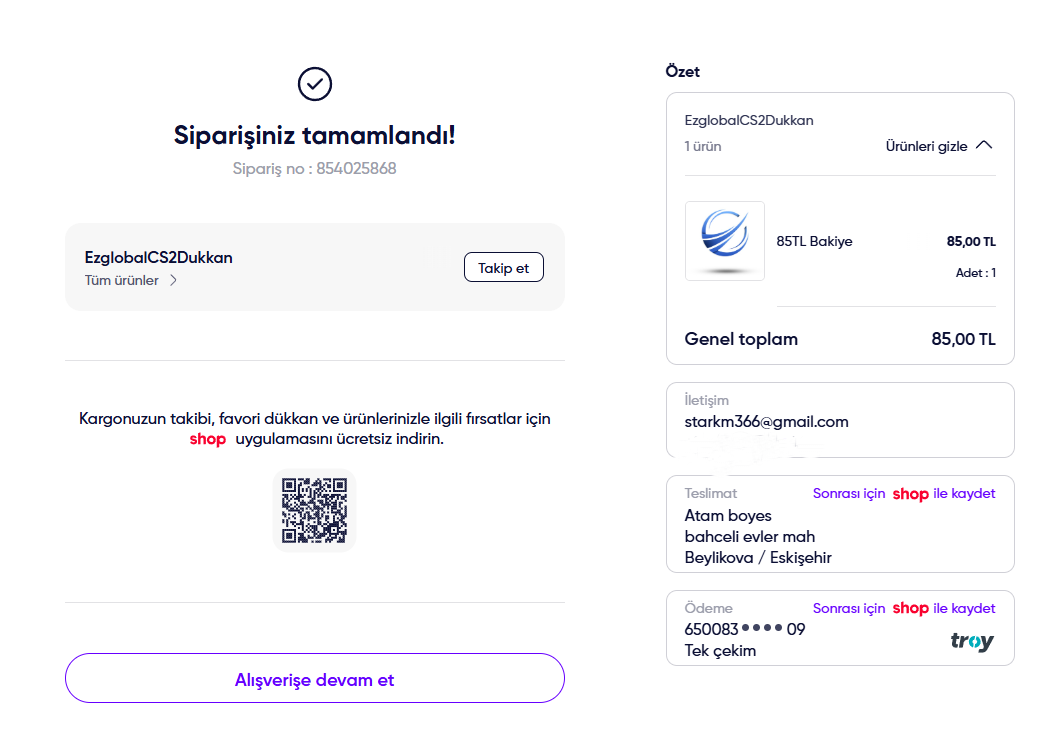This screenshot has width=1059, height=733.
Task: Click the Genel toplam 85,00 TL amount
Action: coord(963,339)
